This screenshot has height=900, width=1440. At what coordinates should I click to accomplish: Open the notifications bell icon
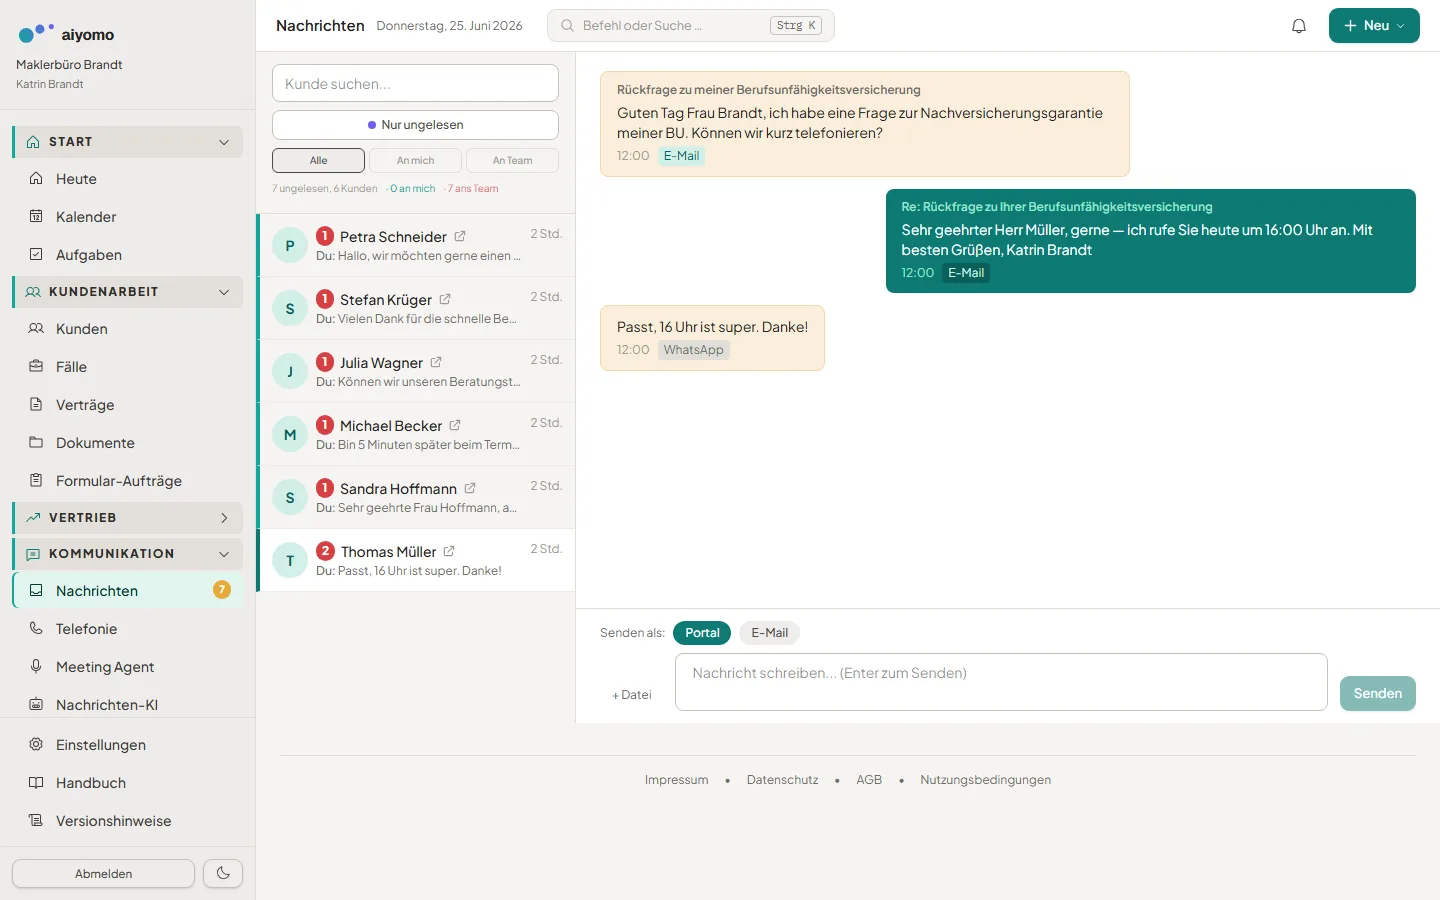click(x=1299, y=26)
